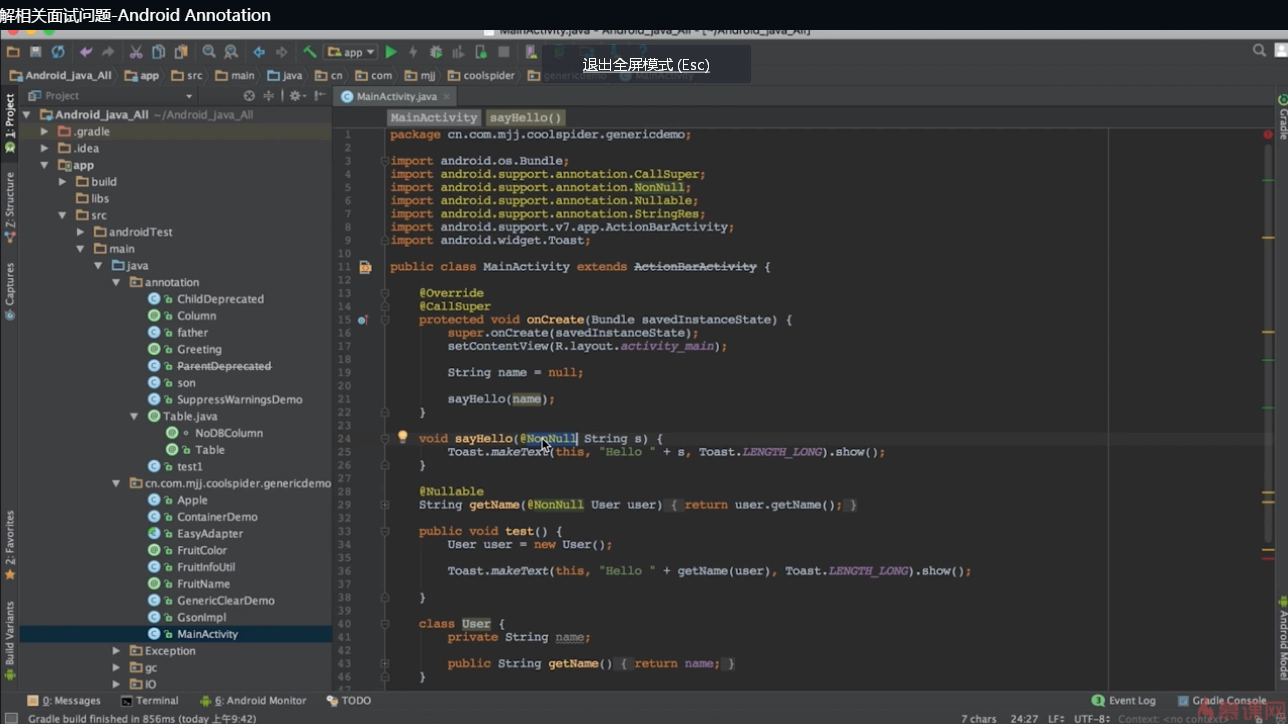
Task: Toggle the Build Variants side panel
Action: pyautogui.click(x=10, y=633)
